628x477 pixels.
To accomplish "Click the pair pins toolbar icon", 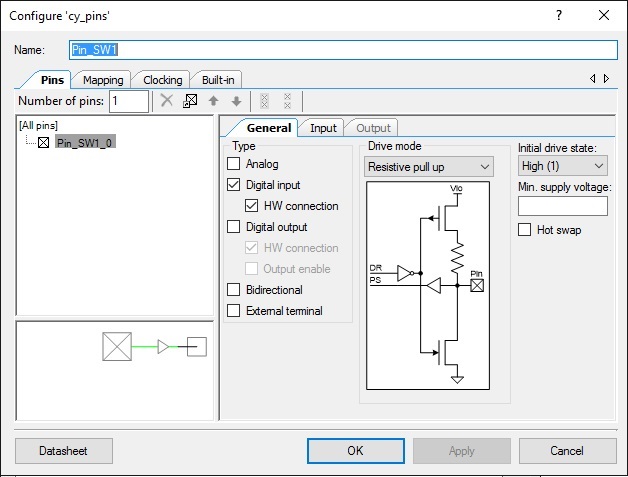I will 264,101.
